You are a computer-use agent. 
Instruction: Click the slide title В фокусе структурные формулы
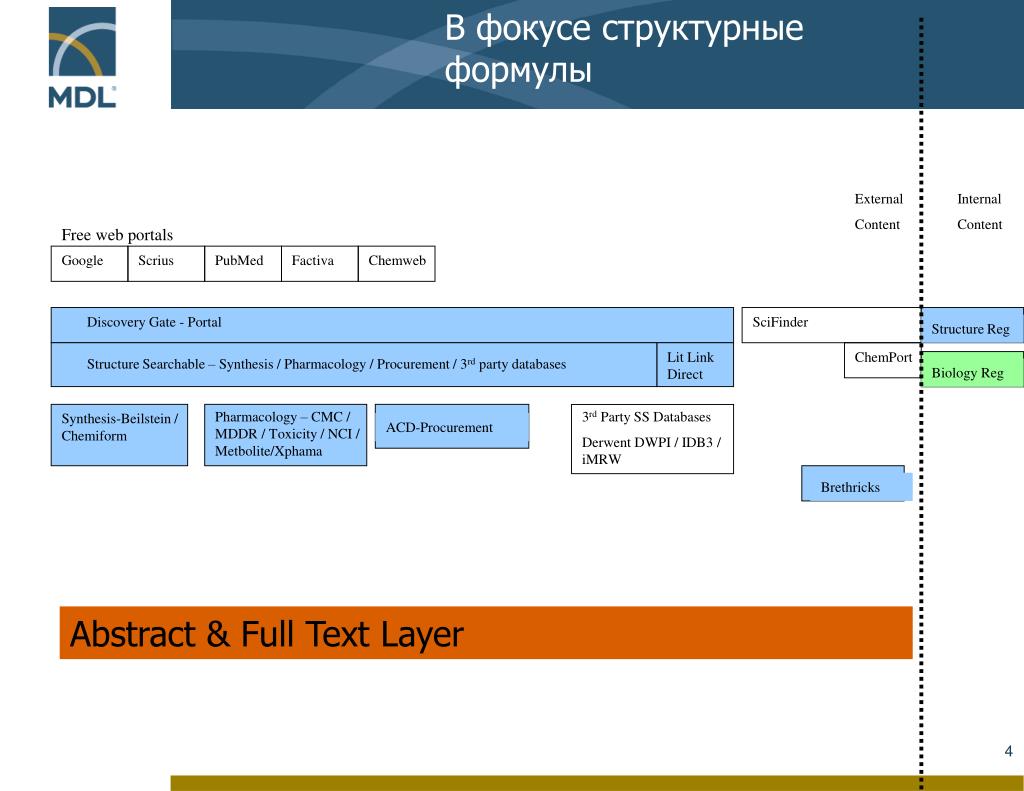click(624, 49)
